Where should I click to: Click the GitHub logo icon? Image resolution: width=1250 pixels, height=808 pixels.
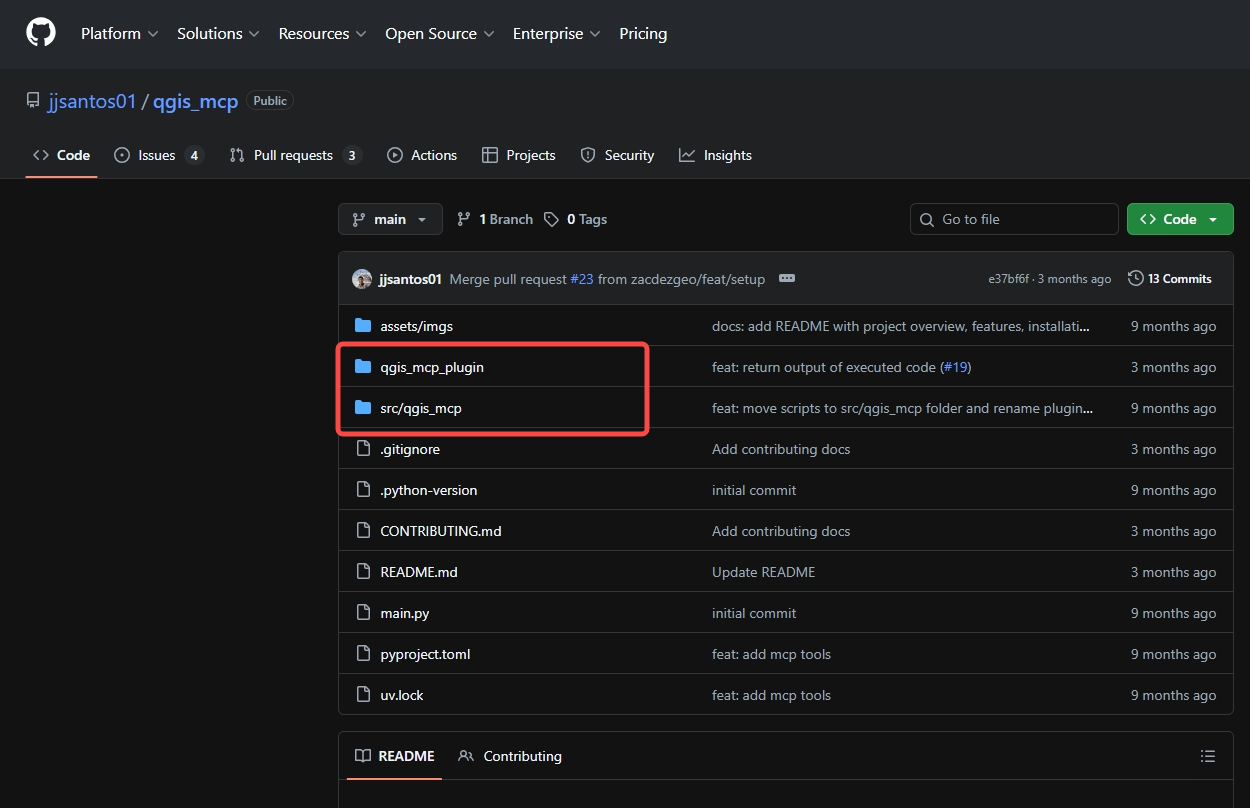point(41,33)
